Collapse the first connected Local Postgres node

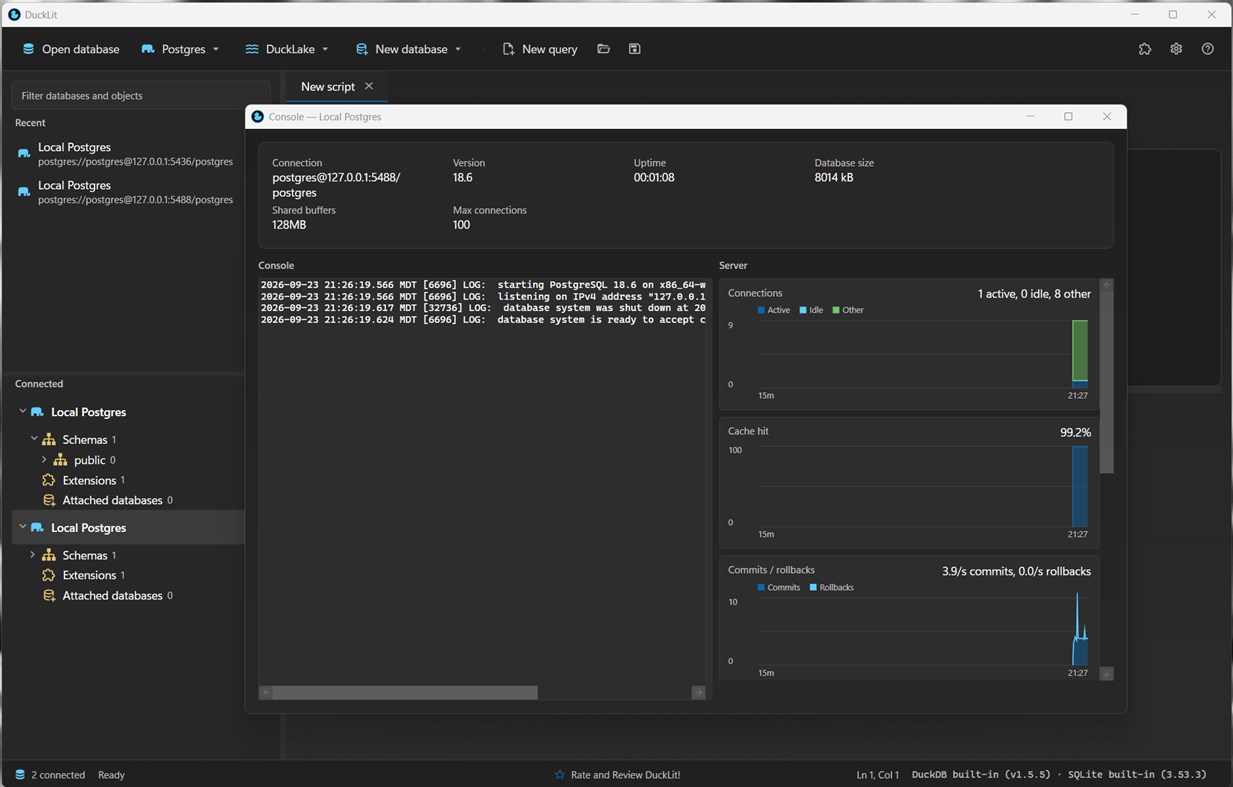coord(22,412)
